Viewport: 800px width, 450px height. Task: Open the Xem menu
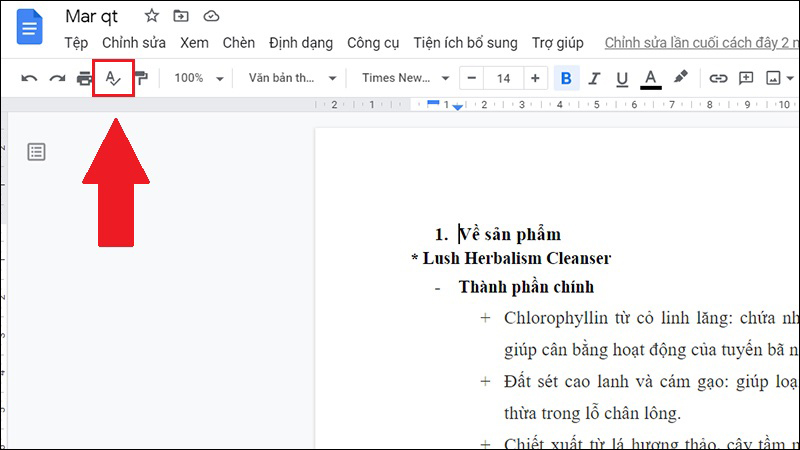[194, 43]
